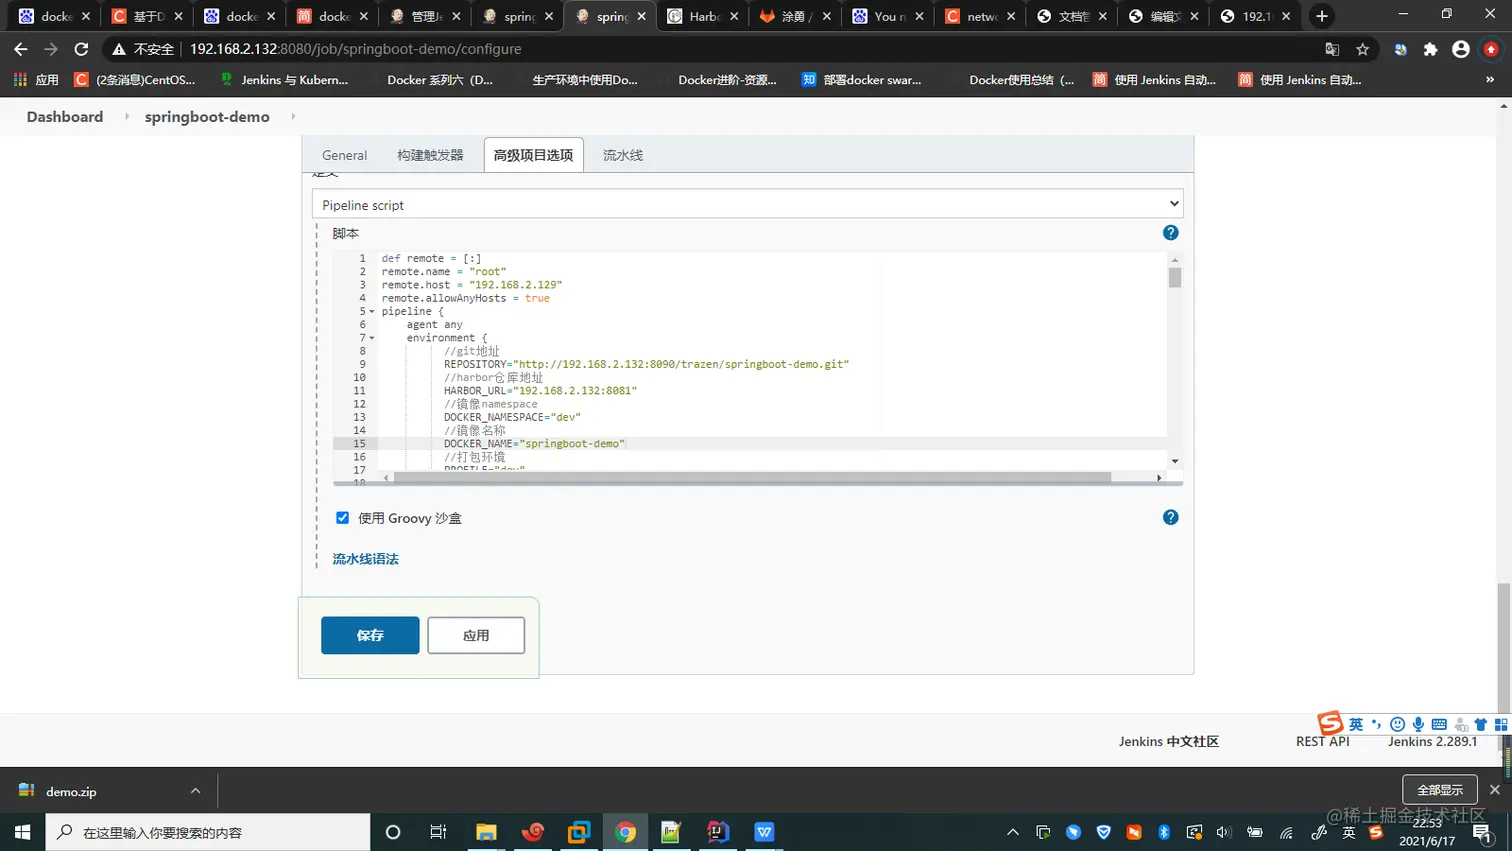The image size is (1512, 851).
Task: Click the 保存 save button
Action: point(370,635)
